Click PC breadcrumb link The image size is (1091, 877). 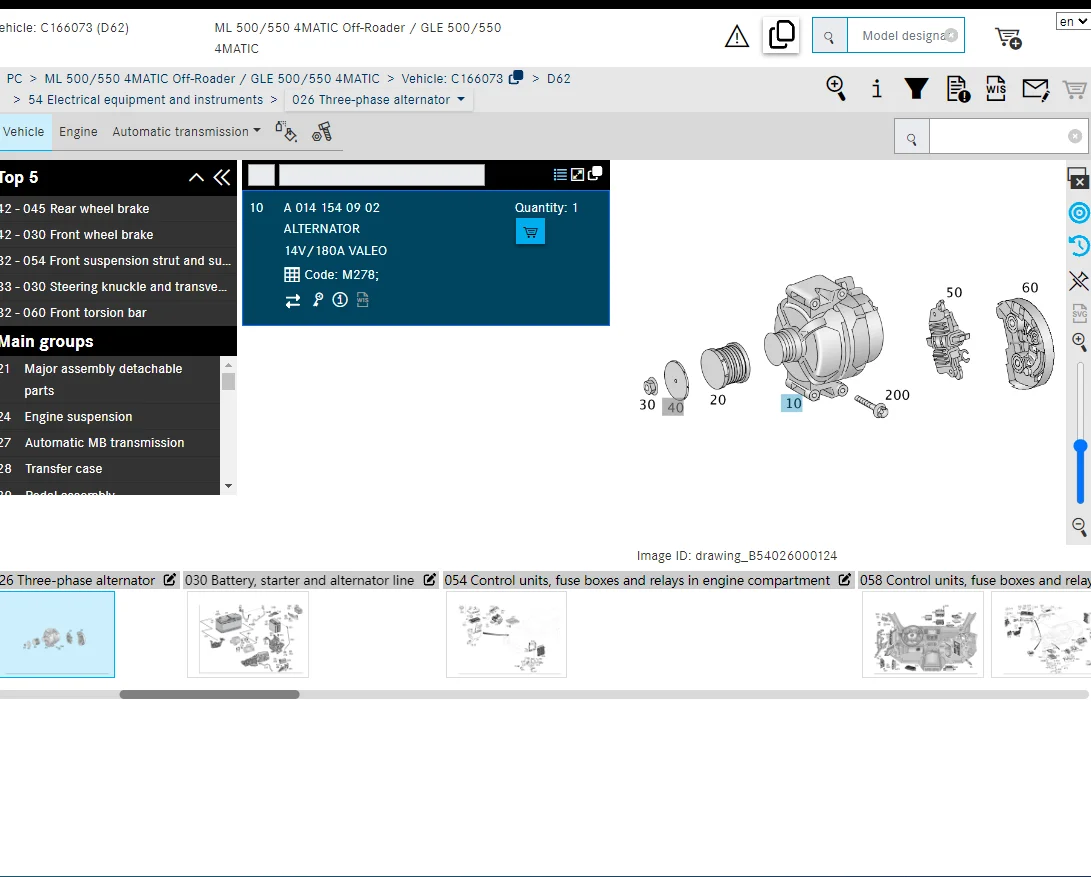point(15,79)
